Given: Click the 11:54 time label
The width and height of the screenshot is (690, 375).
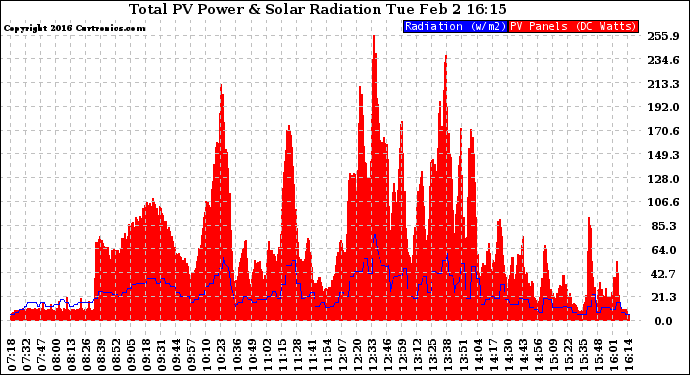Looking at the screenshot, I should point(327,355).
